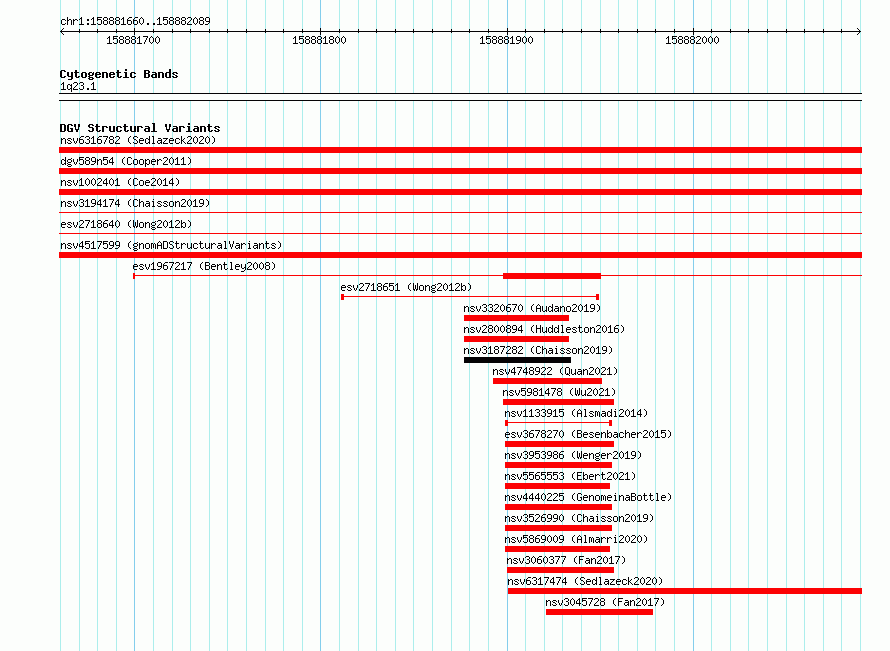Image resolution: width=890 pixels, height=651 pixels.
Task: Click esv3678270 (Besenbacher2015) label
Action: click(588, 434)
